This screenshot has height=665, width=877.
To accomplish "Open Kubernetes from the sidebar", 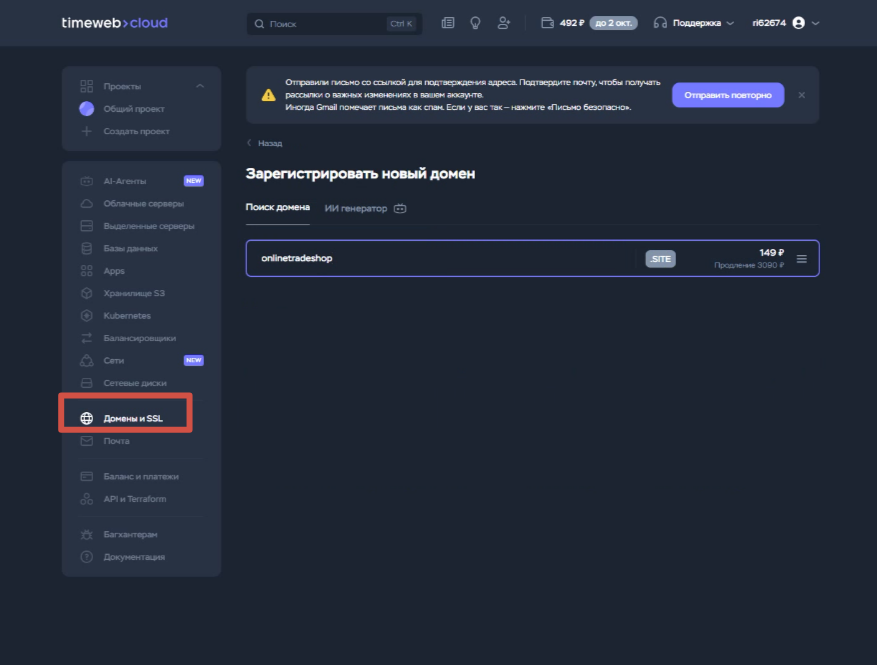I will 127,316.
